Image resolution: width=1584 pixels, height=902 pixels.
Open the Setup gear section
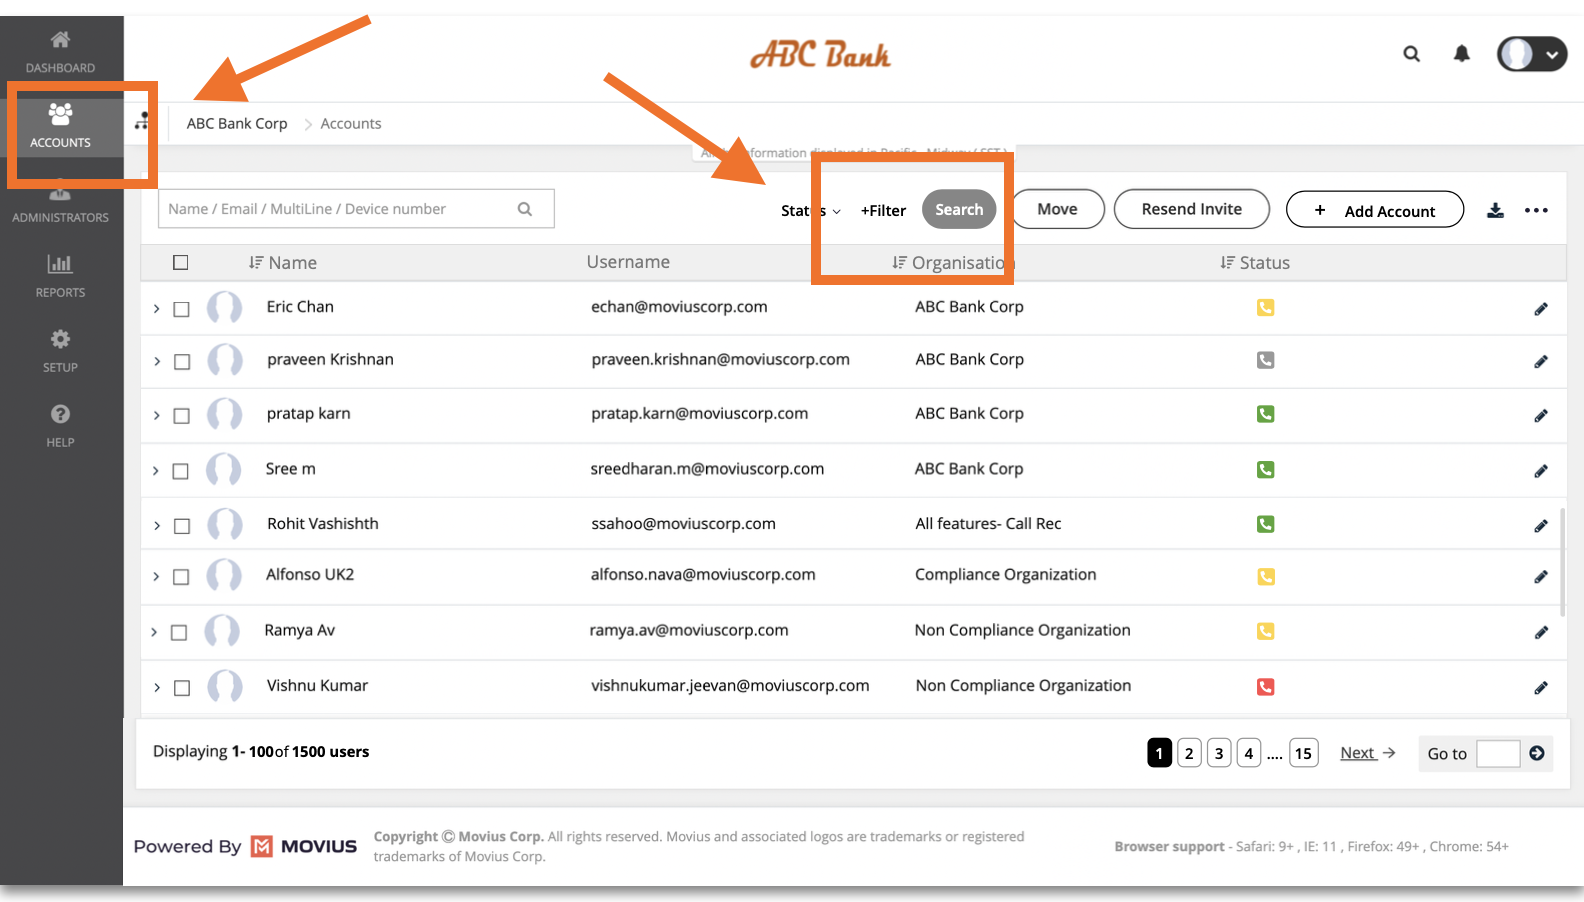tap(60, 350)
